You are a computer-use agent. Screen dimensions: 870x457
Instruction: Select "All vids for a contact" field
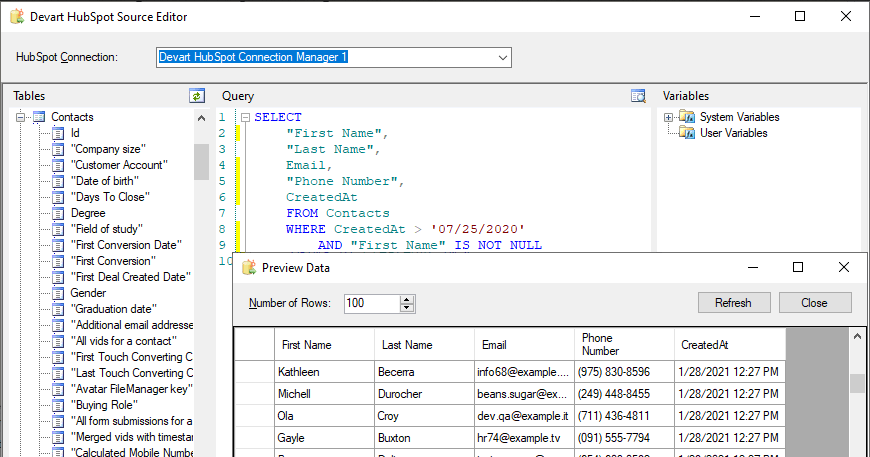124,341
